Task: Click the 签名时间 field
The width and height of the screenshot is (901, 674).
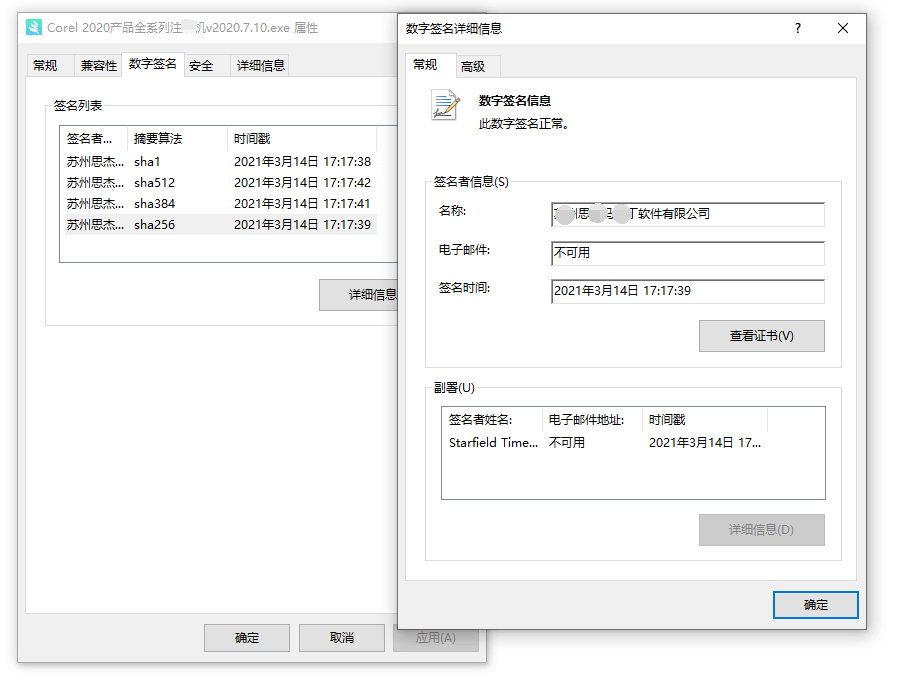Action: [x=688, y=291]
